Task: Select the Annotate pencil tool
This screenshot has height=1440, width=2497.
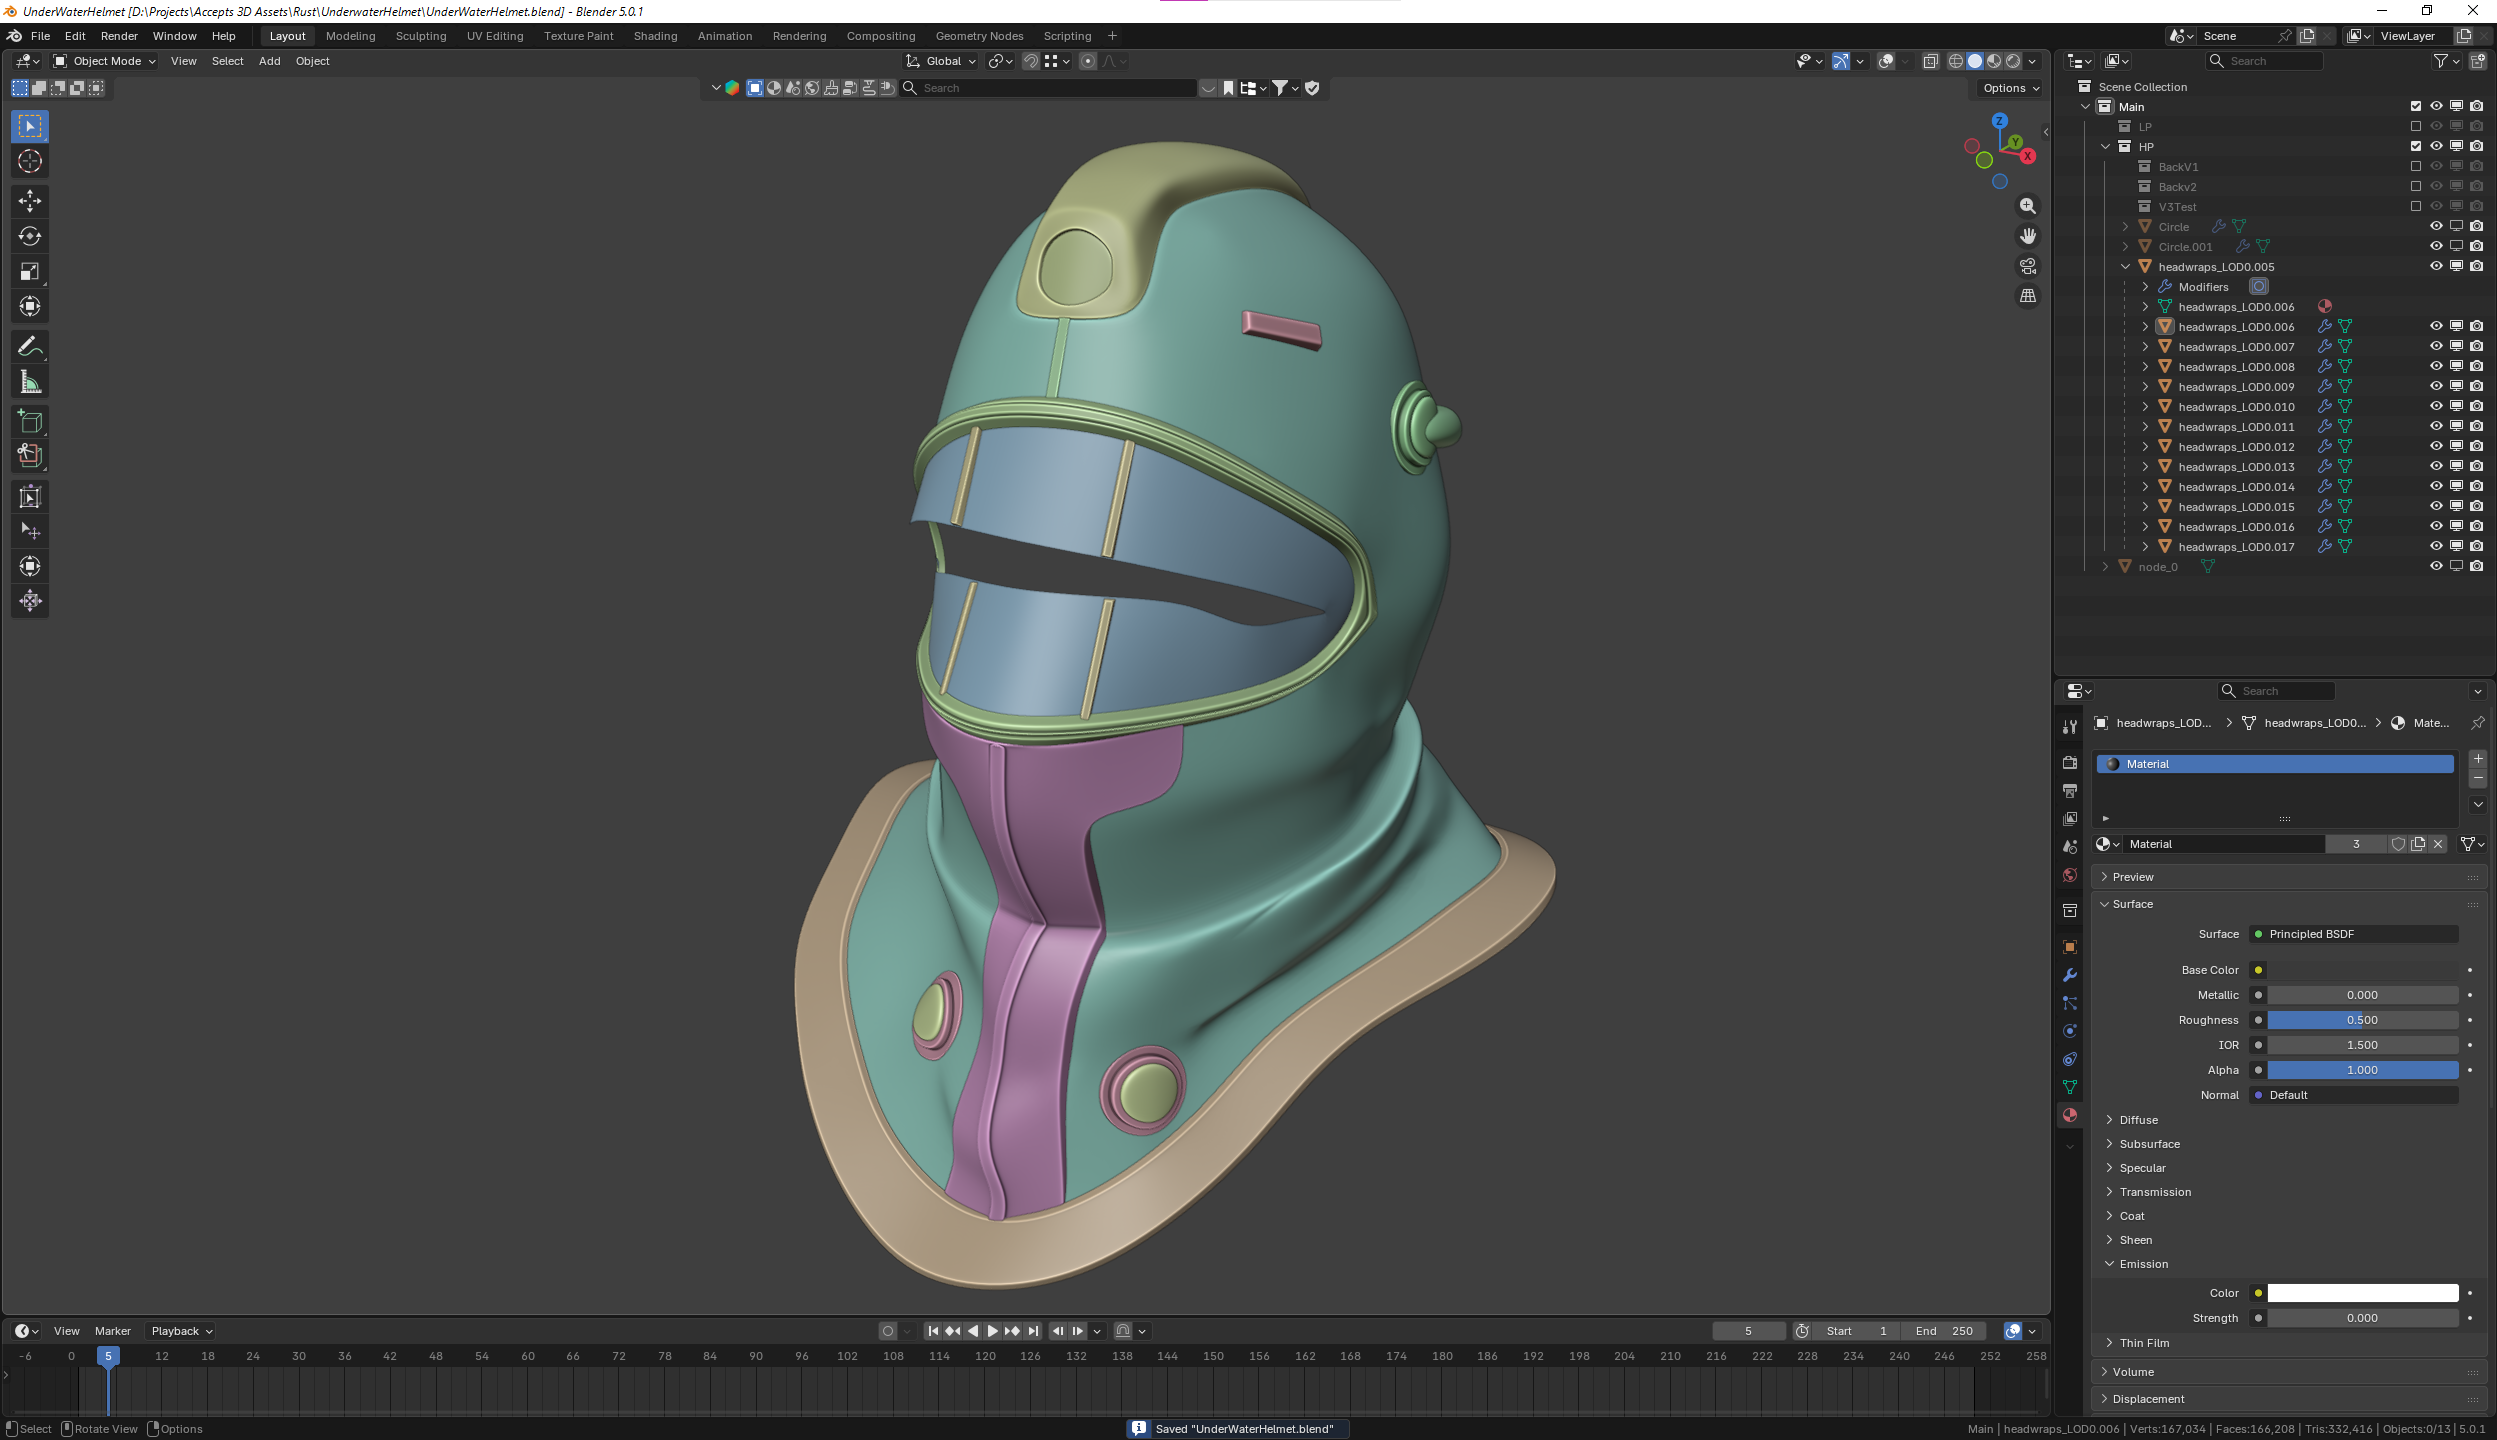Action: point(30,347)
